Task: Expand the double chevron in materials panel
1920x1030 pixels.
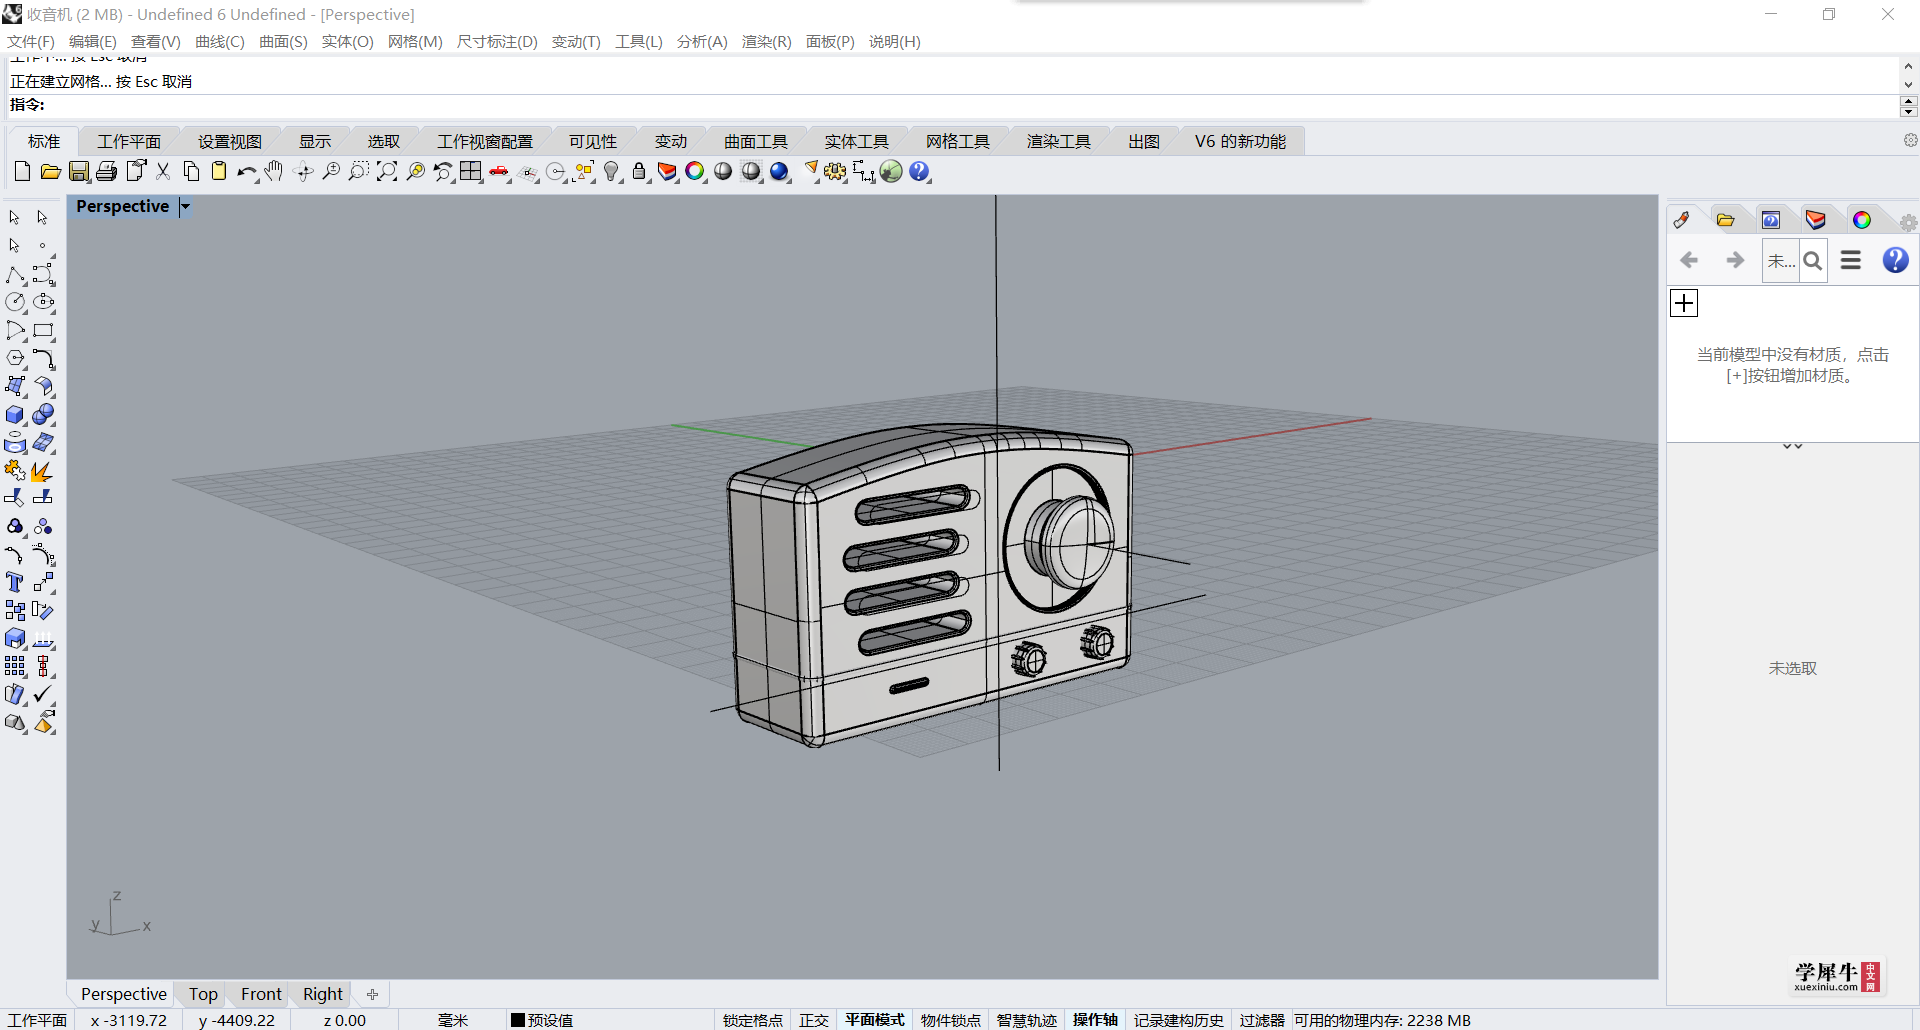Action: pyautogui.click(x=1793, y=446)
